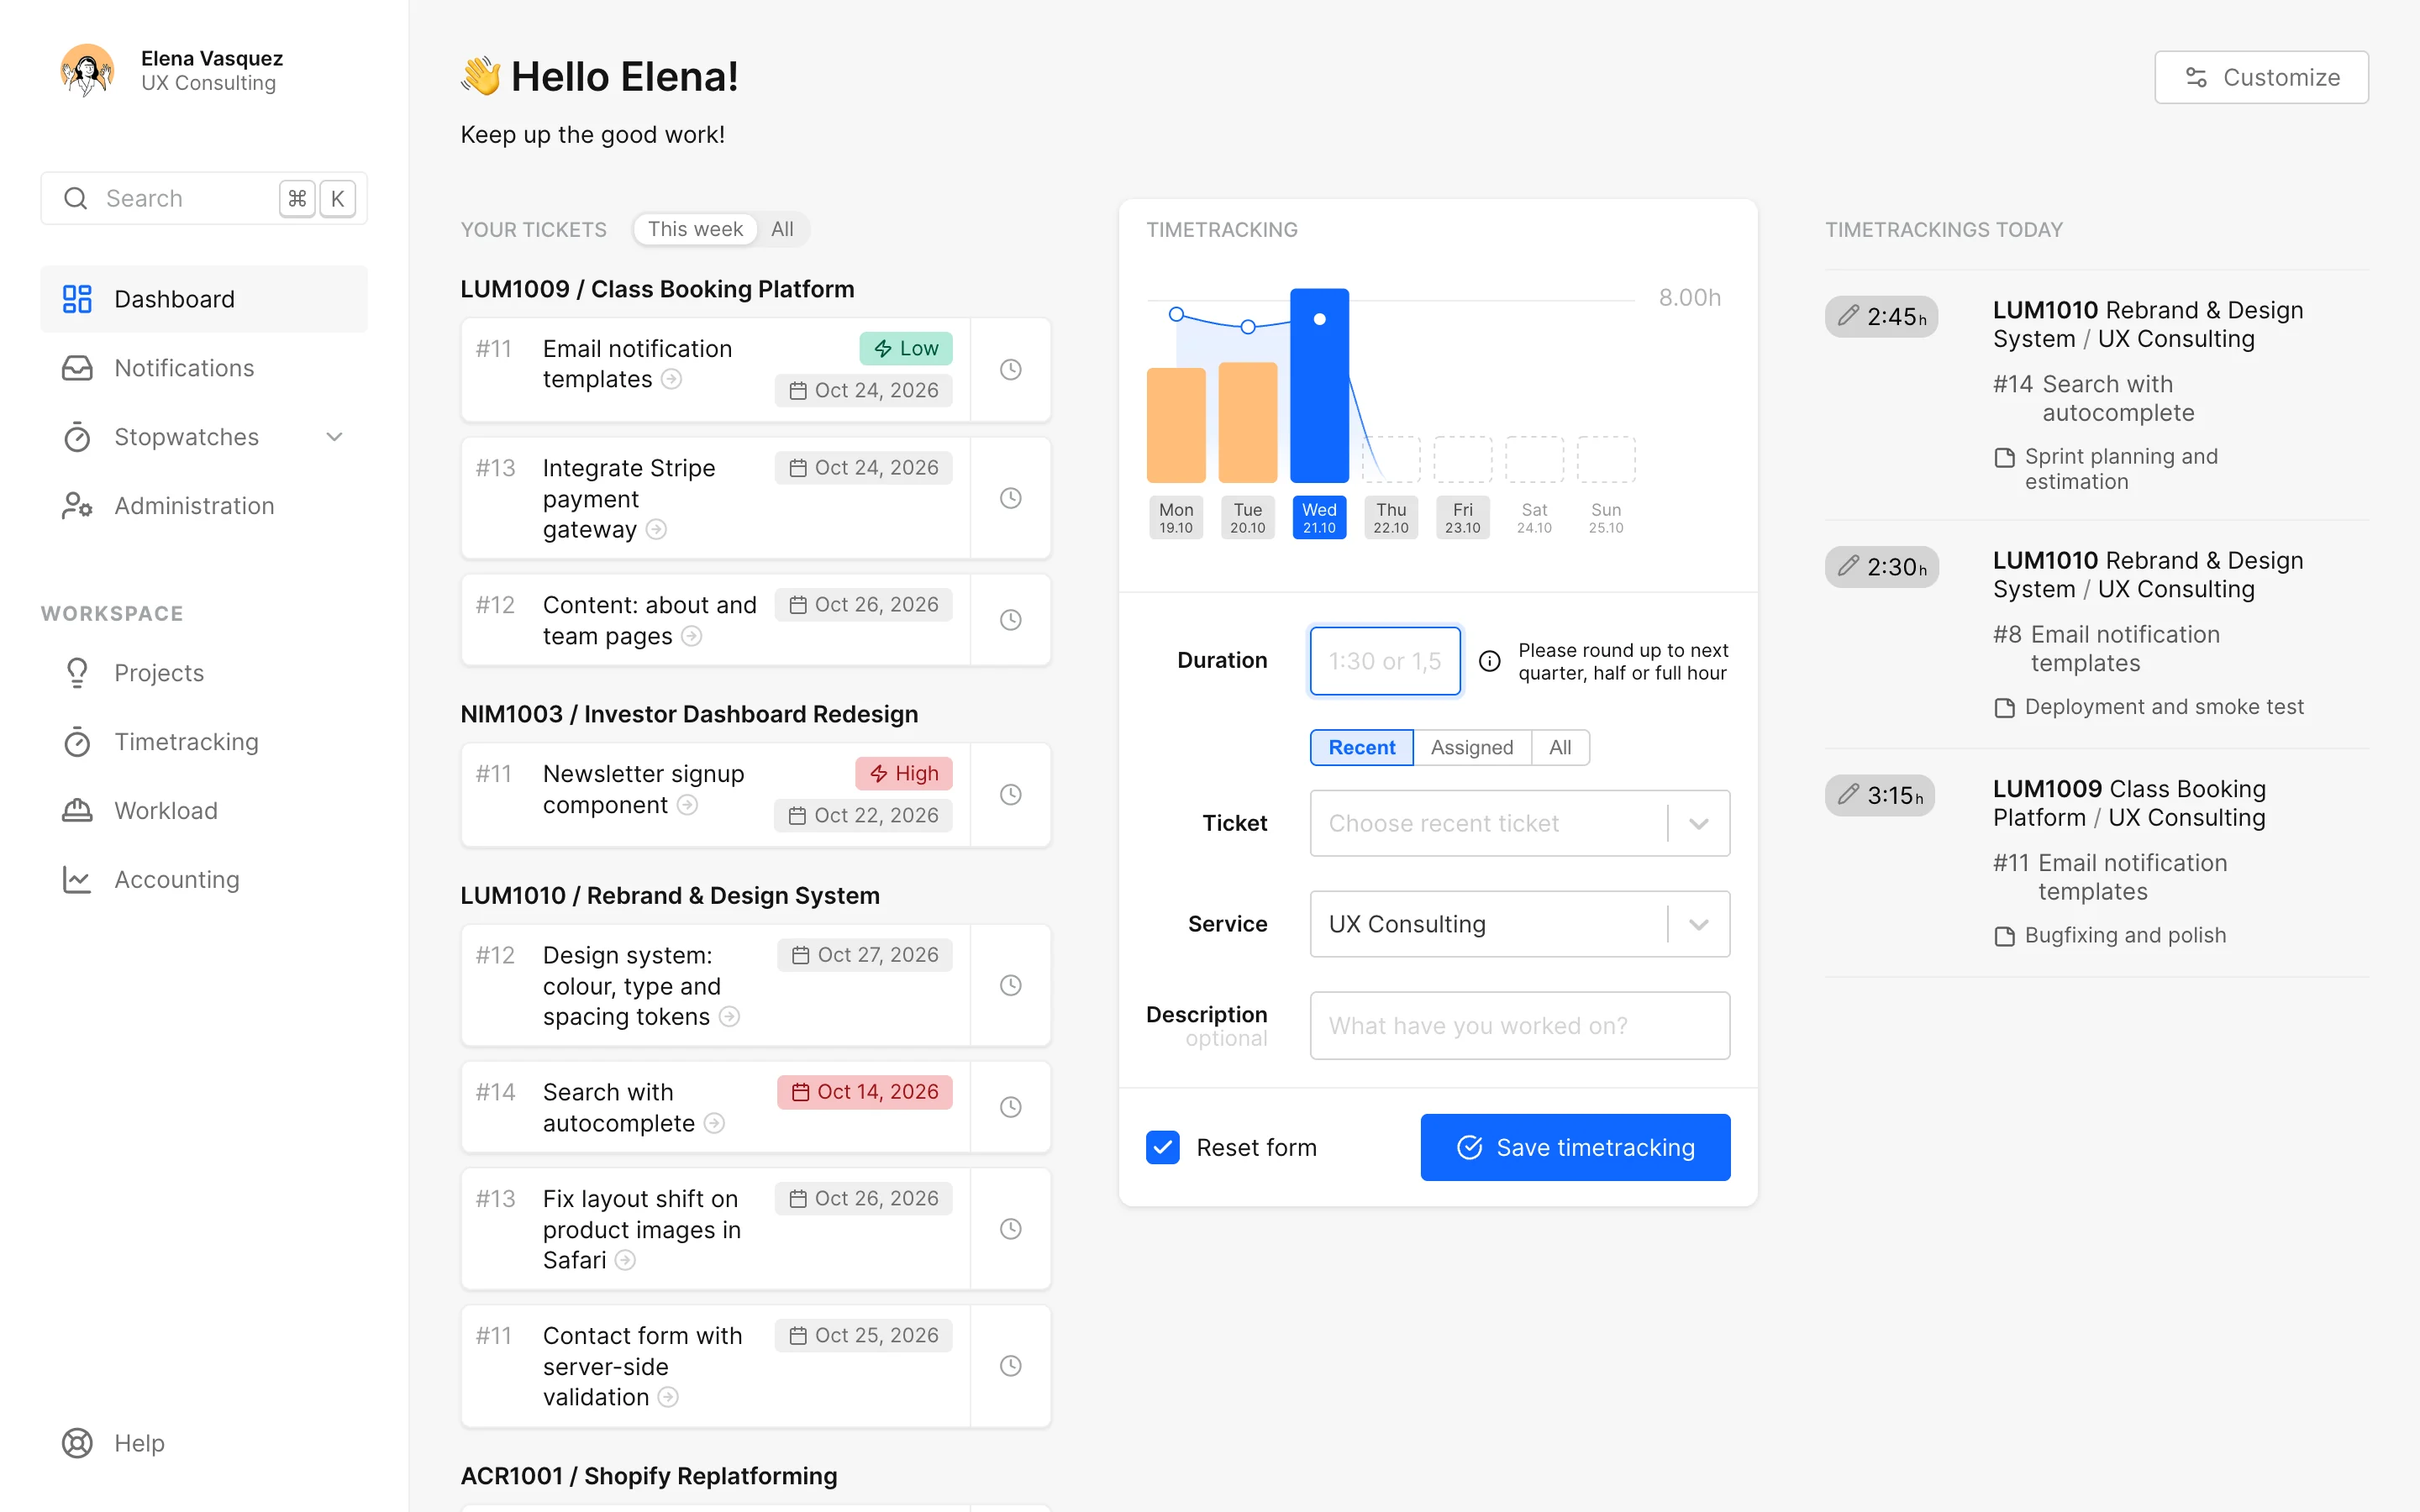The width and height of the screenshot is (2420, 1512).
Task: Uncheck the Reset form checkbox
Action: point(1162,1147)
